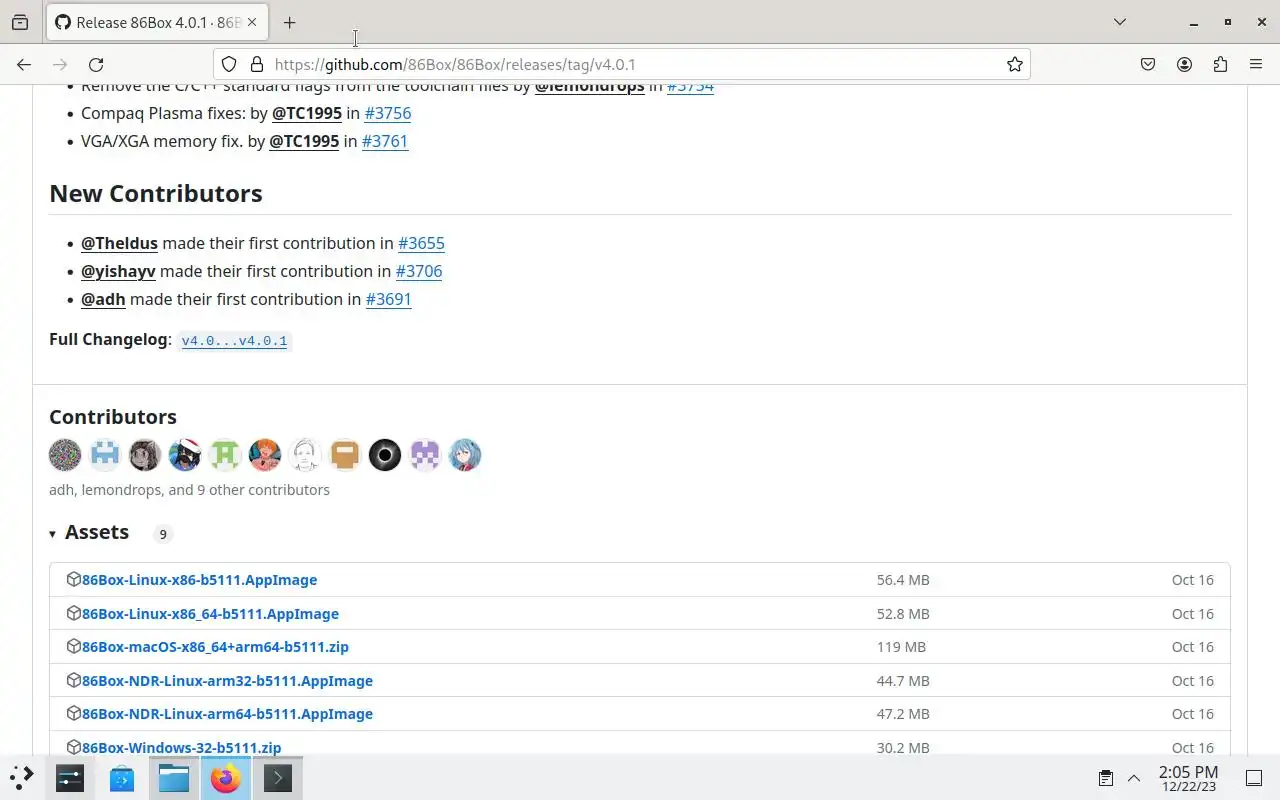Image resolution: width=1280 pixels, height=800 pixels.
Task: Open the @TC1995 profile on VGA/XGA line
Action: pyautogui.click(x=304, y=141)
